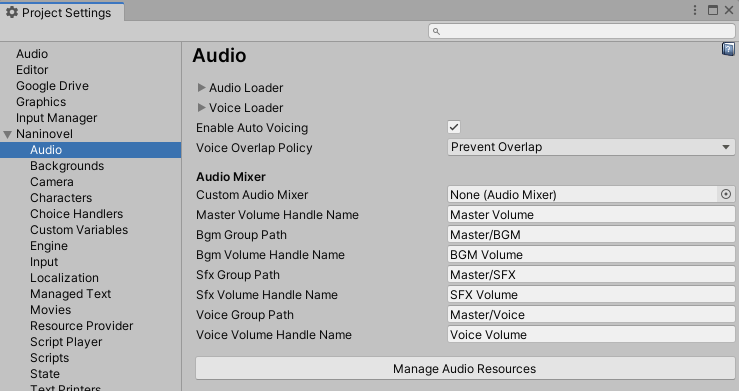
Task: Open Script Player under Naninovel
Action: [66, 342]
